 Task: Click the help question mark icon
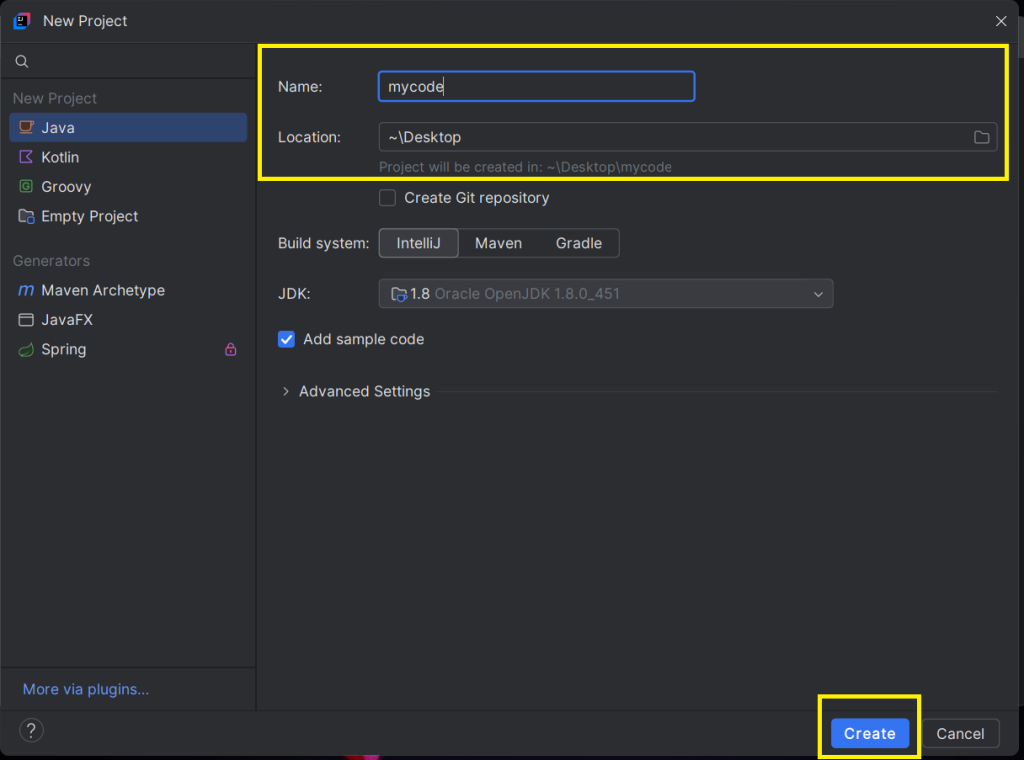(x=30, y=730)
